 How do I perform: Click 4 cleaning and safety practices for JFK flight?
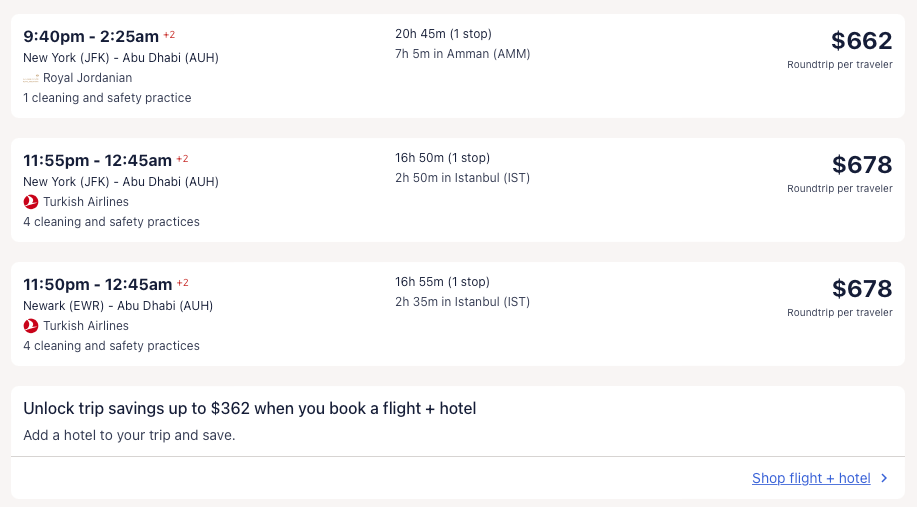[x=111, y=222]
